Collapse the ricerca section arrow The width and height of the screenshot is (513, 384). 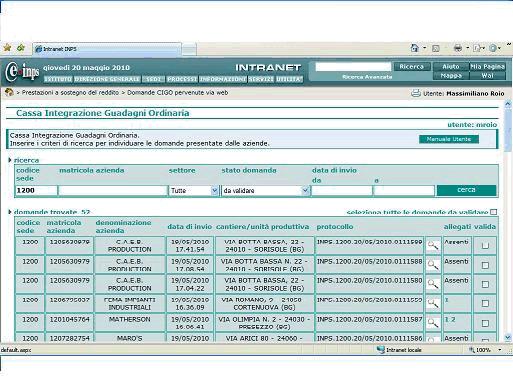click(x=10, y=160)
